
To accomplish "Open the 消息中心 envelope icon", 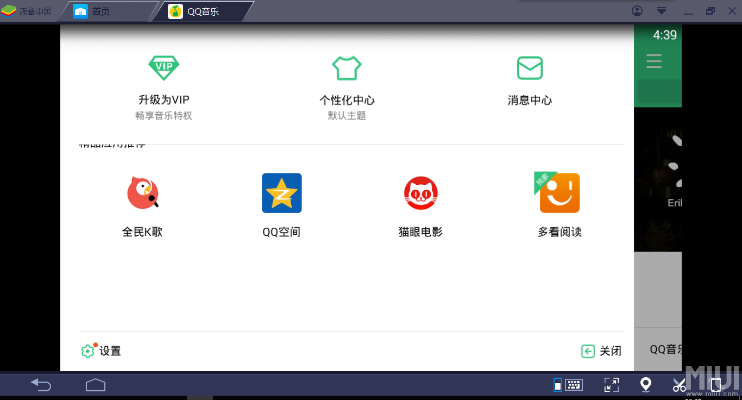I will [530, 68].
